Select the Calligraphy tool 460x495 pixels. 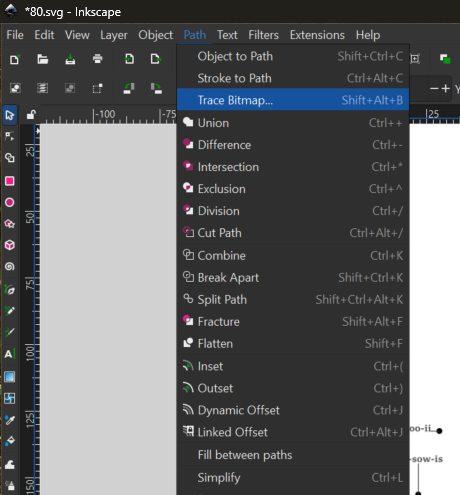click(x=10, y=332)
